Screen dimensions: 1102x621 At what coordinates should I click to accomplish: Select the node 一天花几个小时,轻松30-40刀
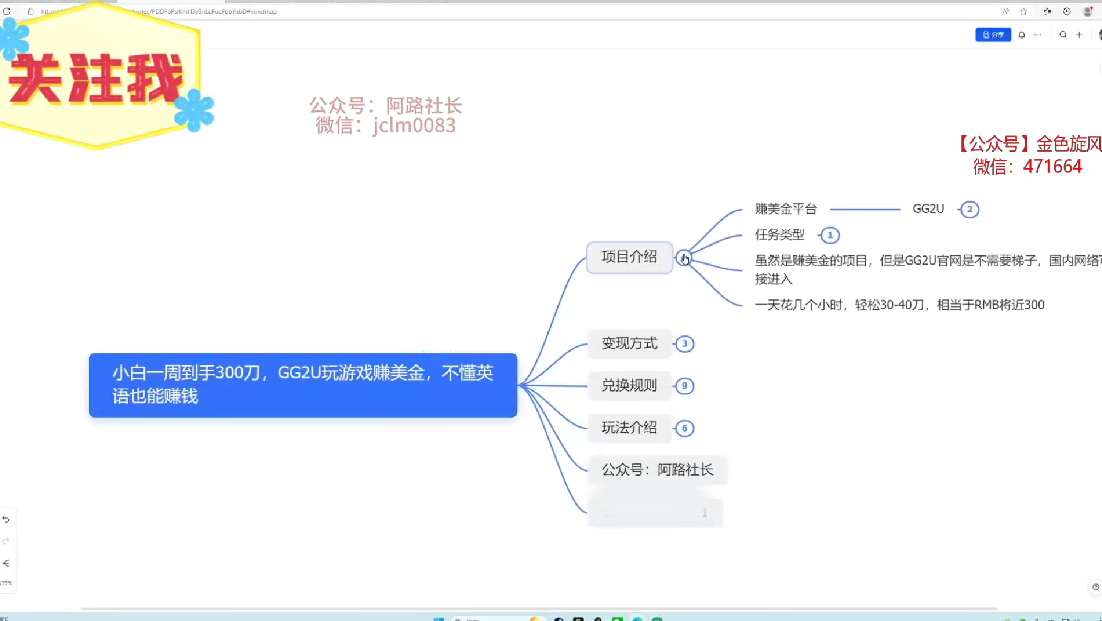pyautogui.click(x=900, y=305)
